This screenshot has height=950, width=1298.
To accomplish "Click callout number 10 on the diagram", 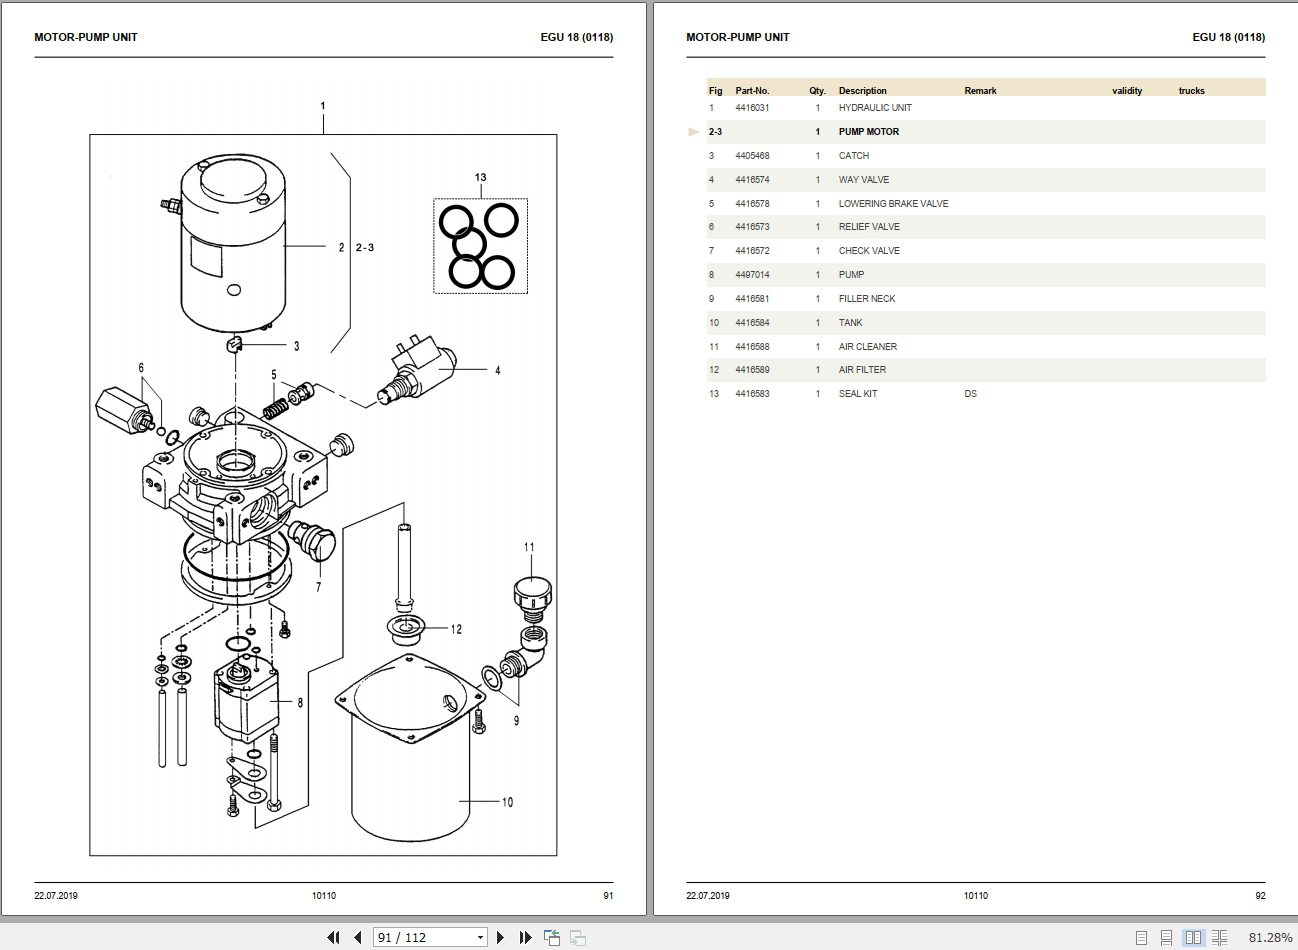I will pos(507,802).
